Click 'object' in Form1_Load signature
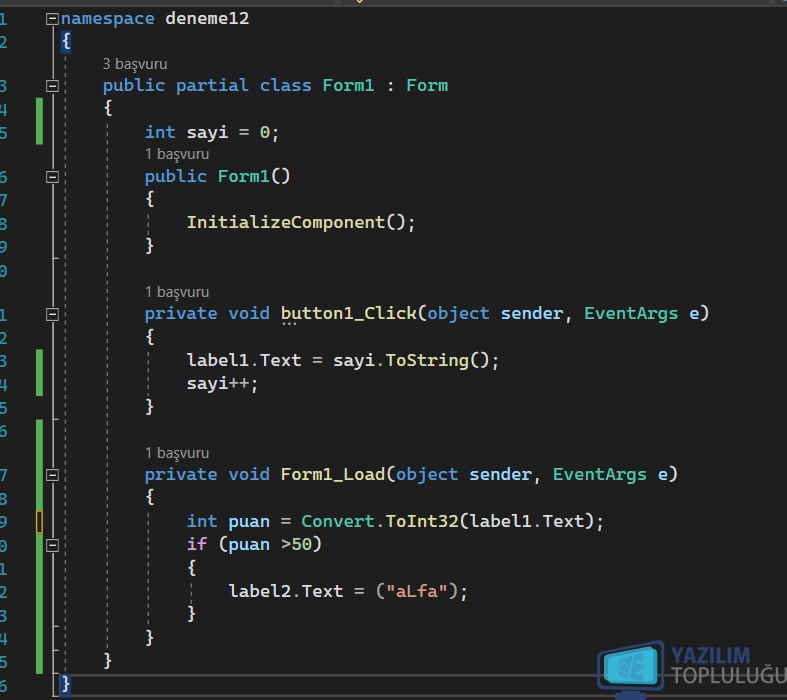The height and width of the screenshot is (700, 787). tap(427, 474)
